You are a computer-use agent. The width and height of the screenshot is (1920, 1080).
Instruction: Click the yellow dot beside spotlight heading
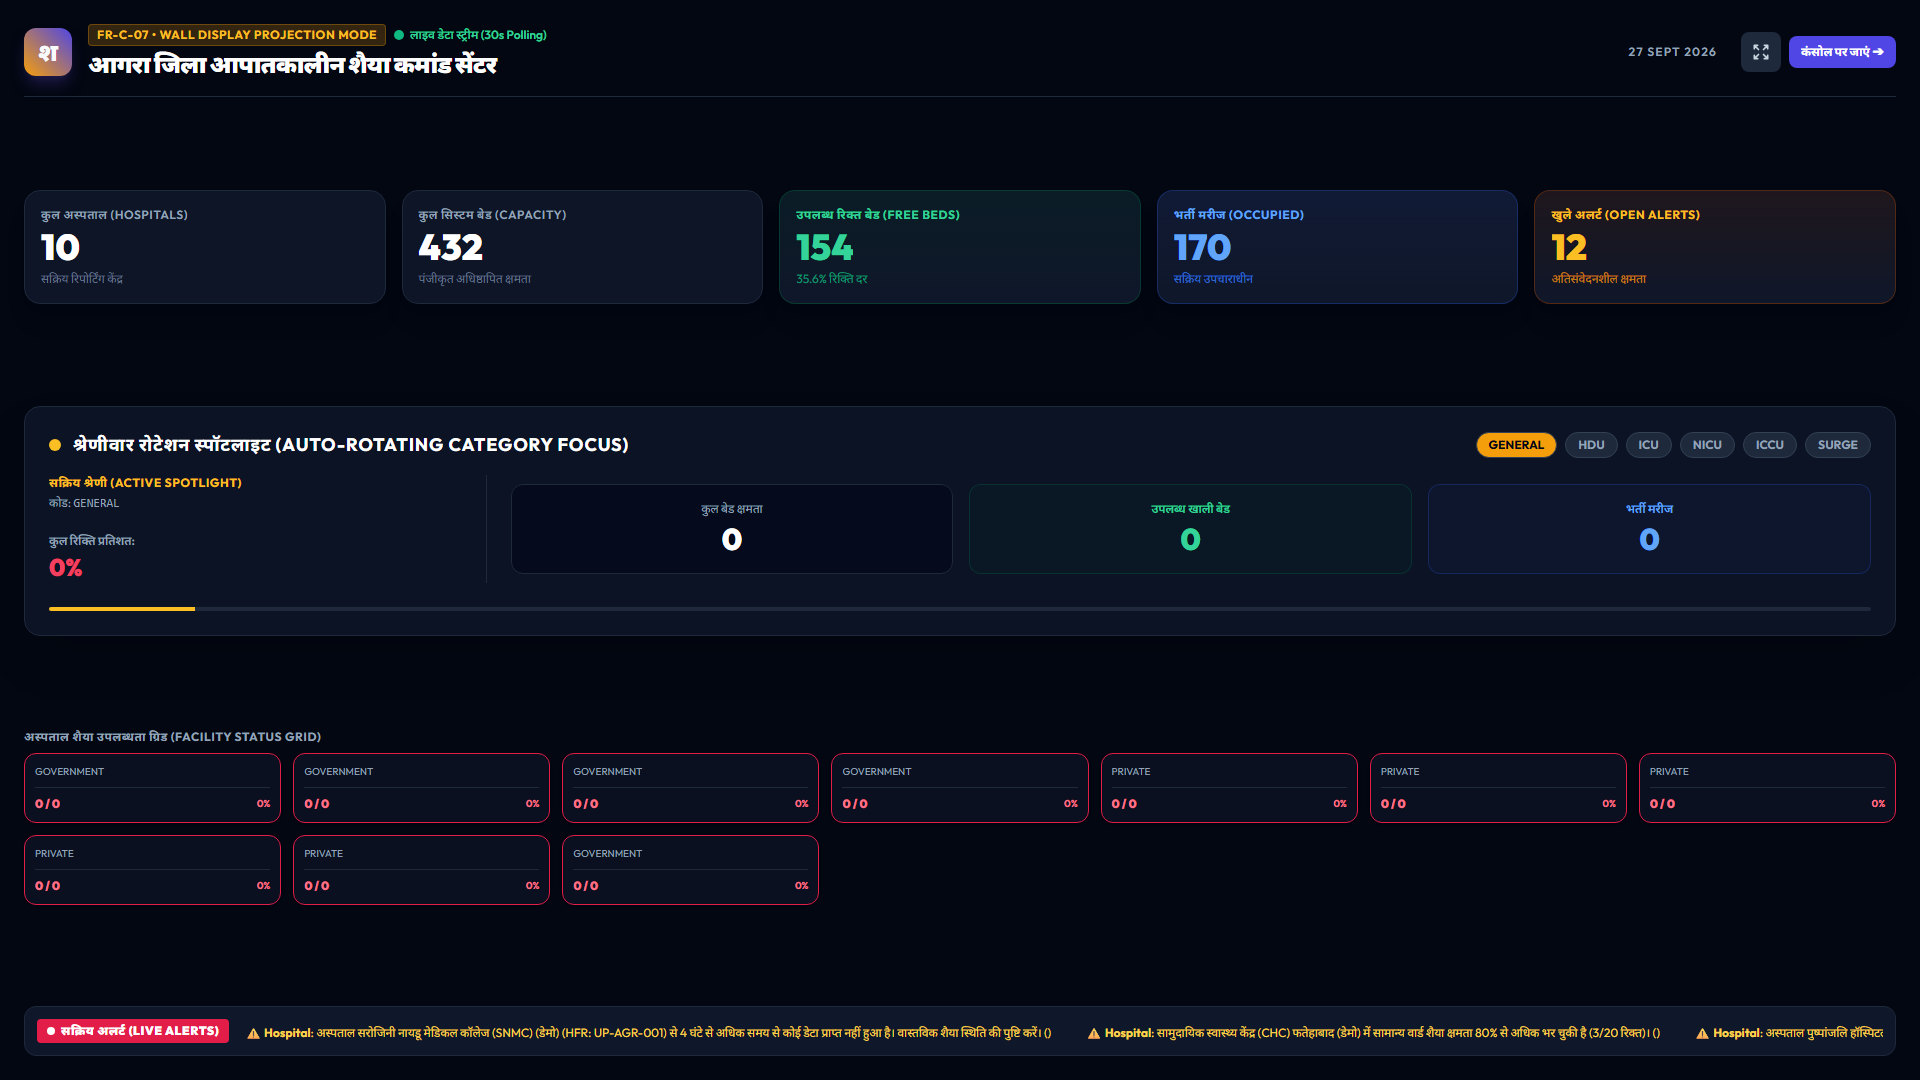tap(55, 445)
